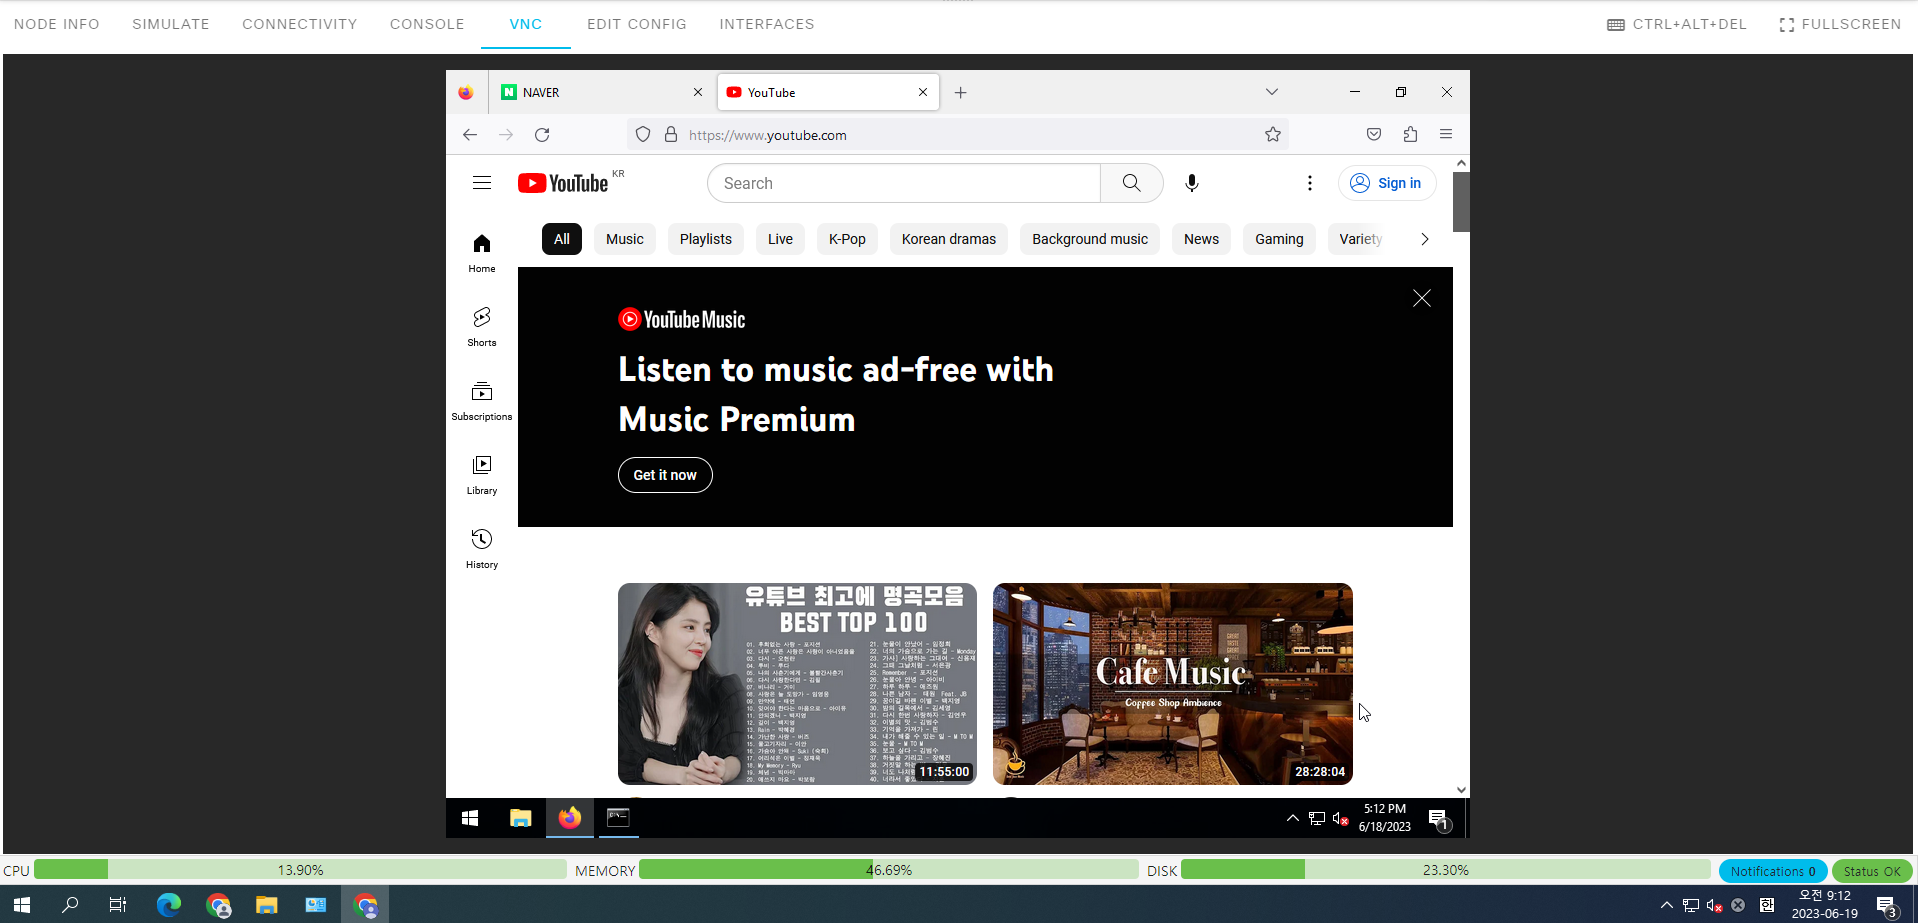The image size is (1918, 923).
Task: Click the Status OK badge
Action: [x=1872, y=871]
